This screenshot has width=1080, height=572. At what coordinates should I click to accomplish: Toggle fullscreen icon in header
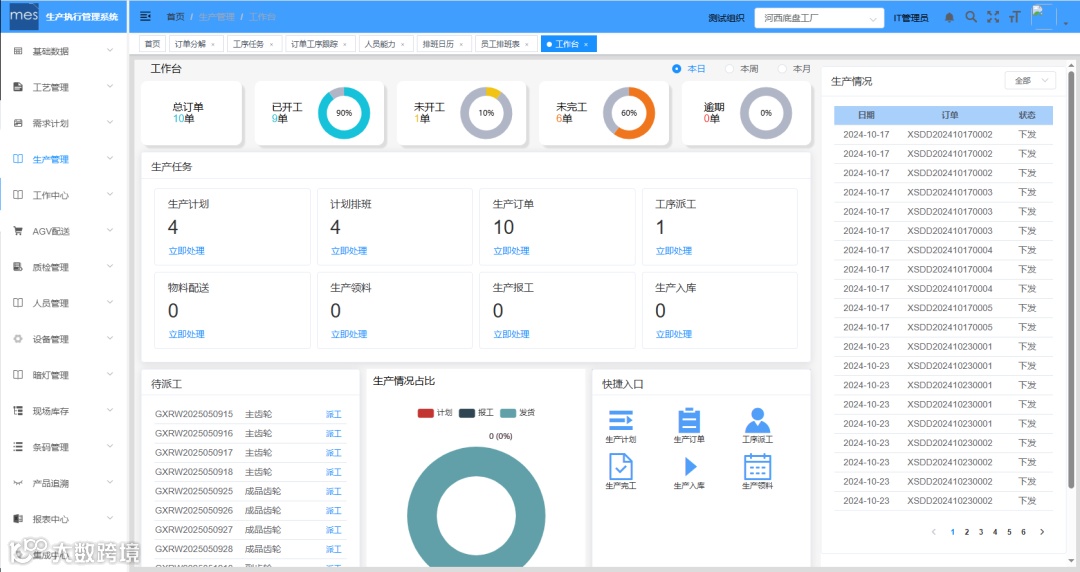pos(993,17)
